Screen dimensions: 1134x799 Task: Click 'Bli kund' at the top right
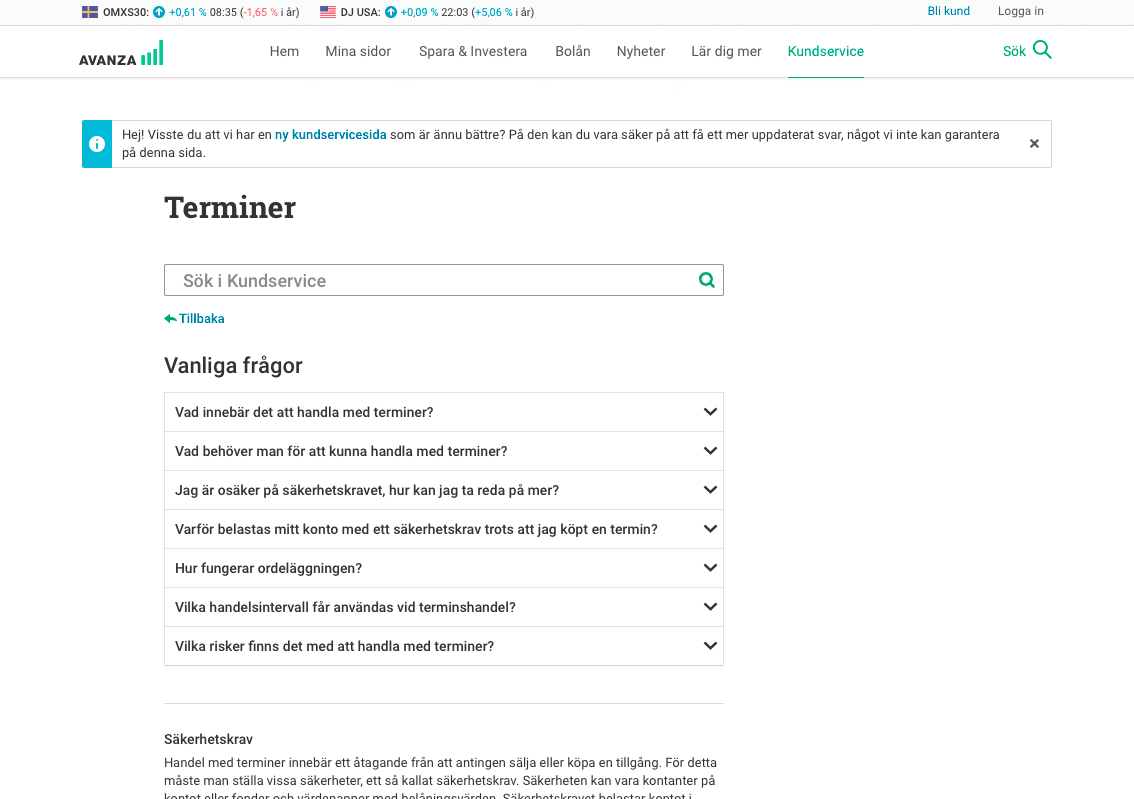tap(948, 11)
